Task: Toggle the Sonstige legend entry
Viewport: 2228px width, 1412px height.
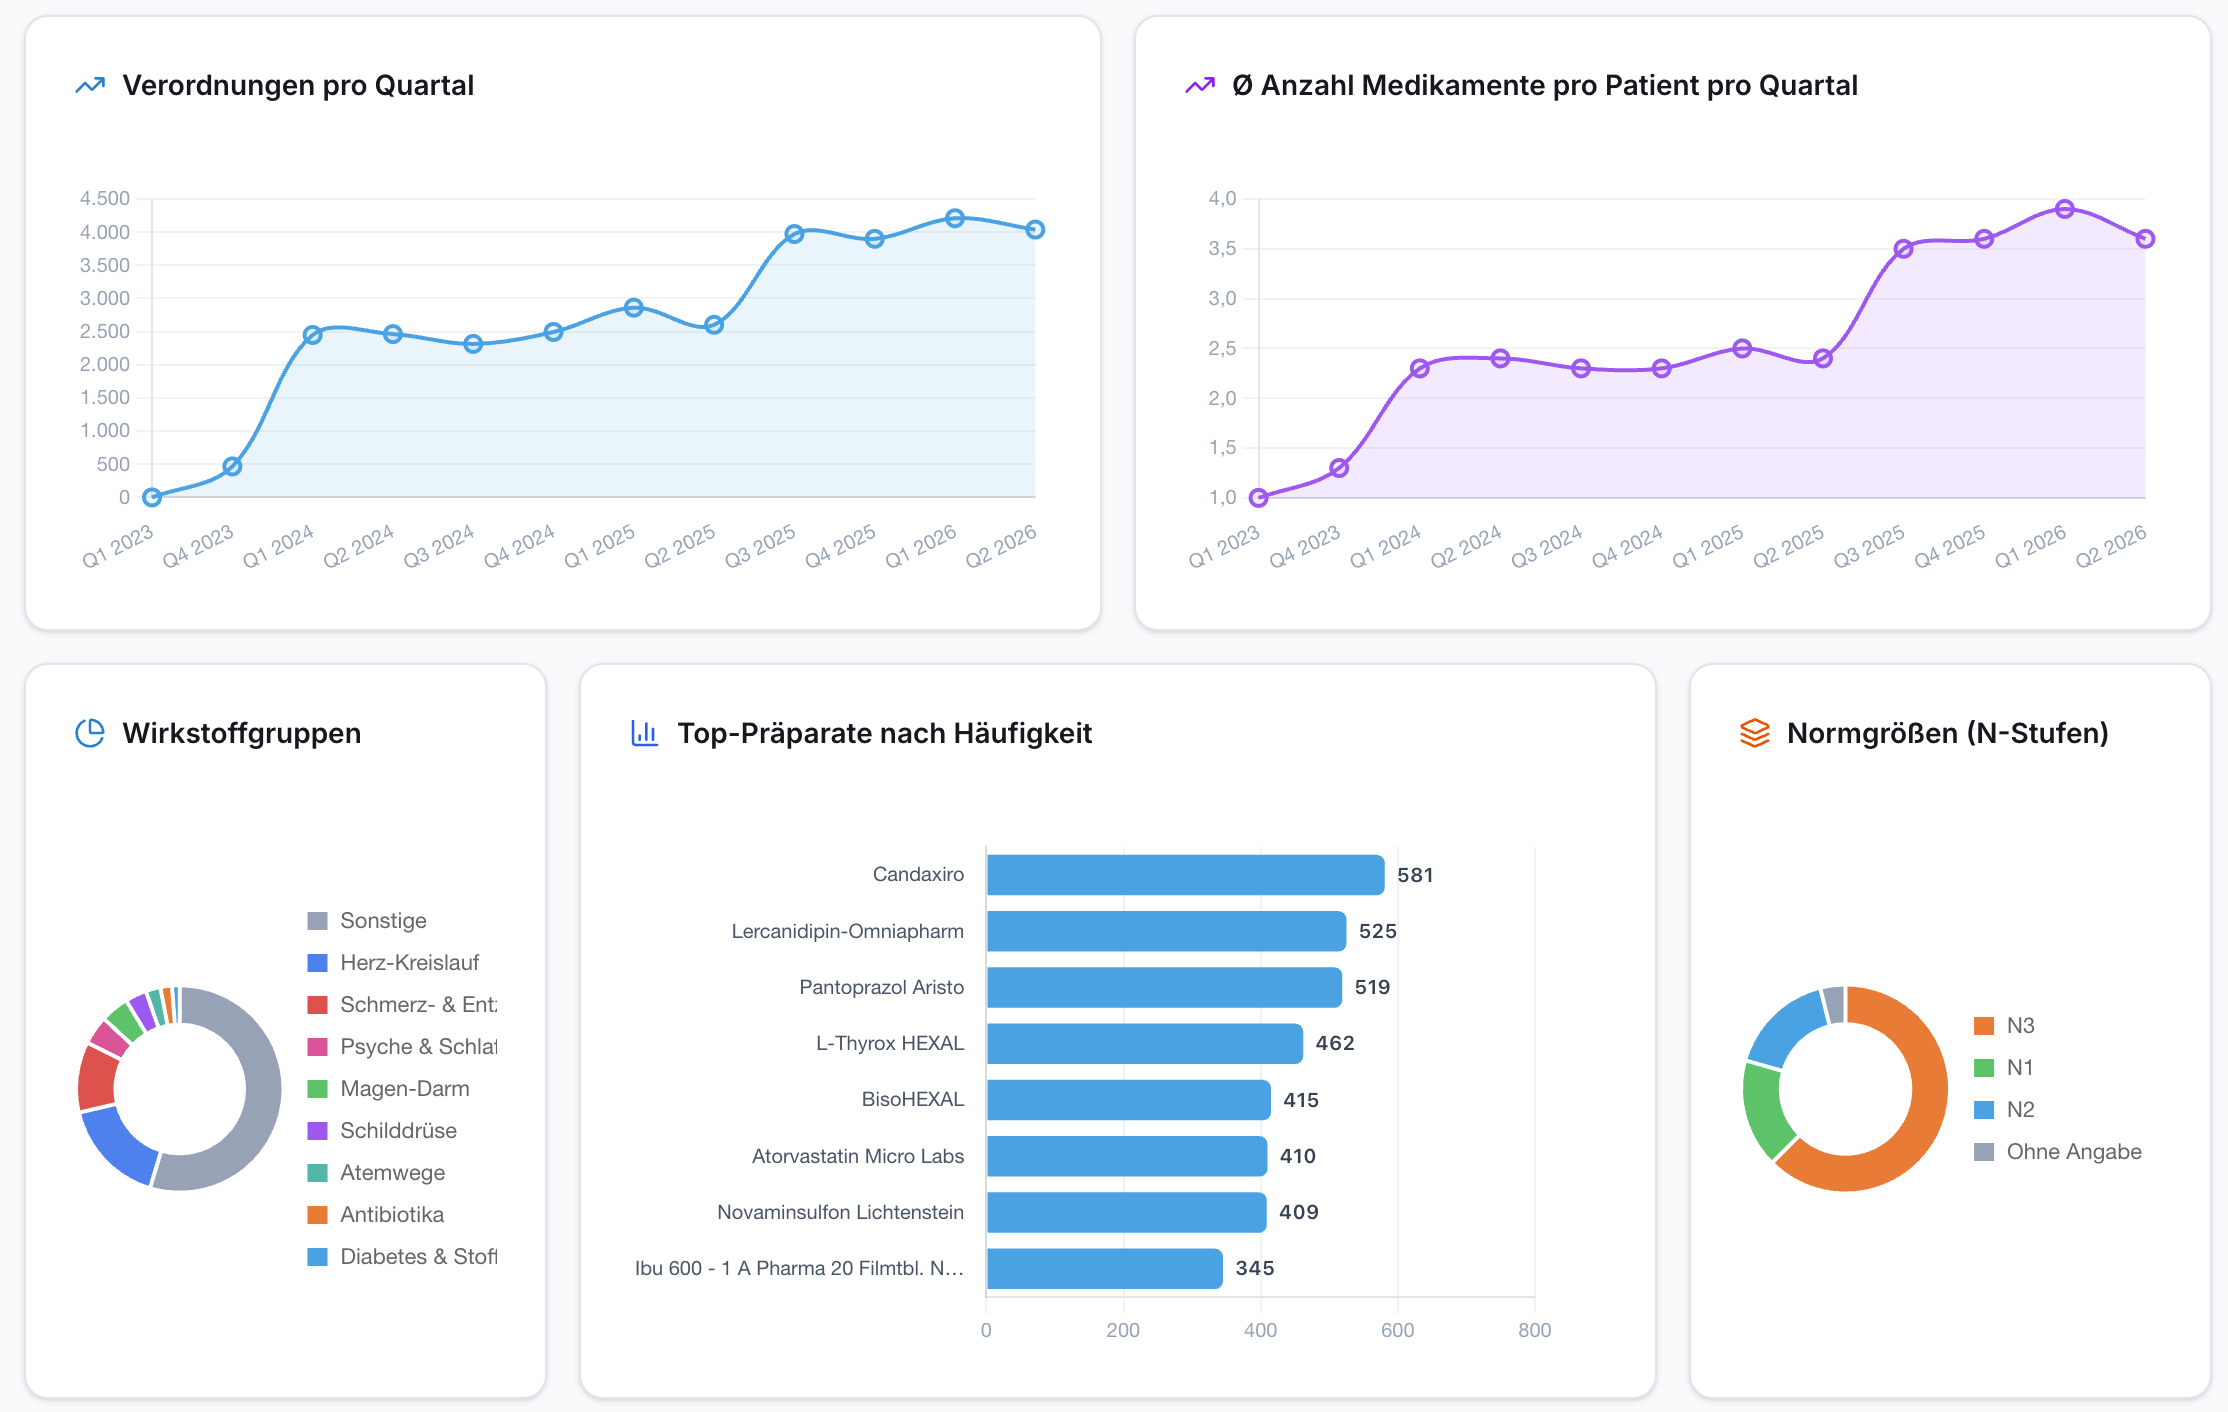Action: coord(367,920)
